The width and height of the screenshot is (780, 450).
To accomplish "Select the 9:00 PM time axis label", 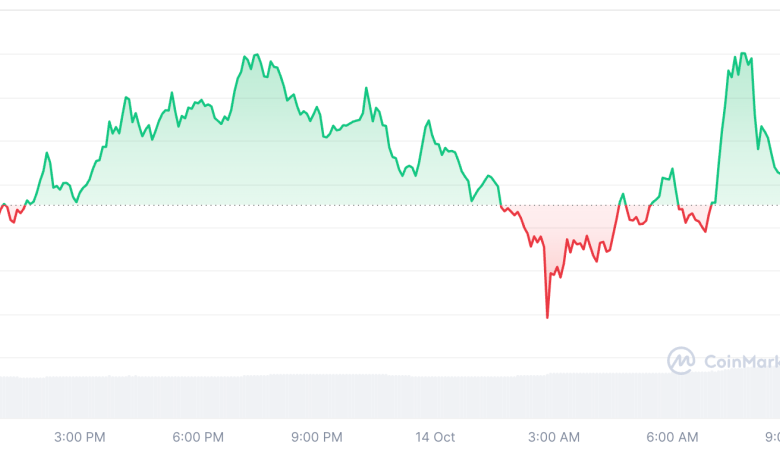I will (x=317, y=437).
